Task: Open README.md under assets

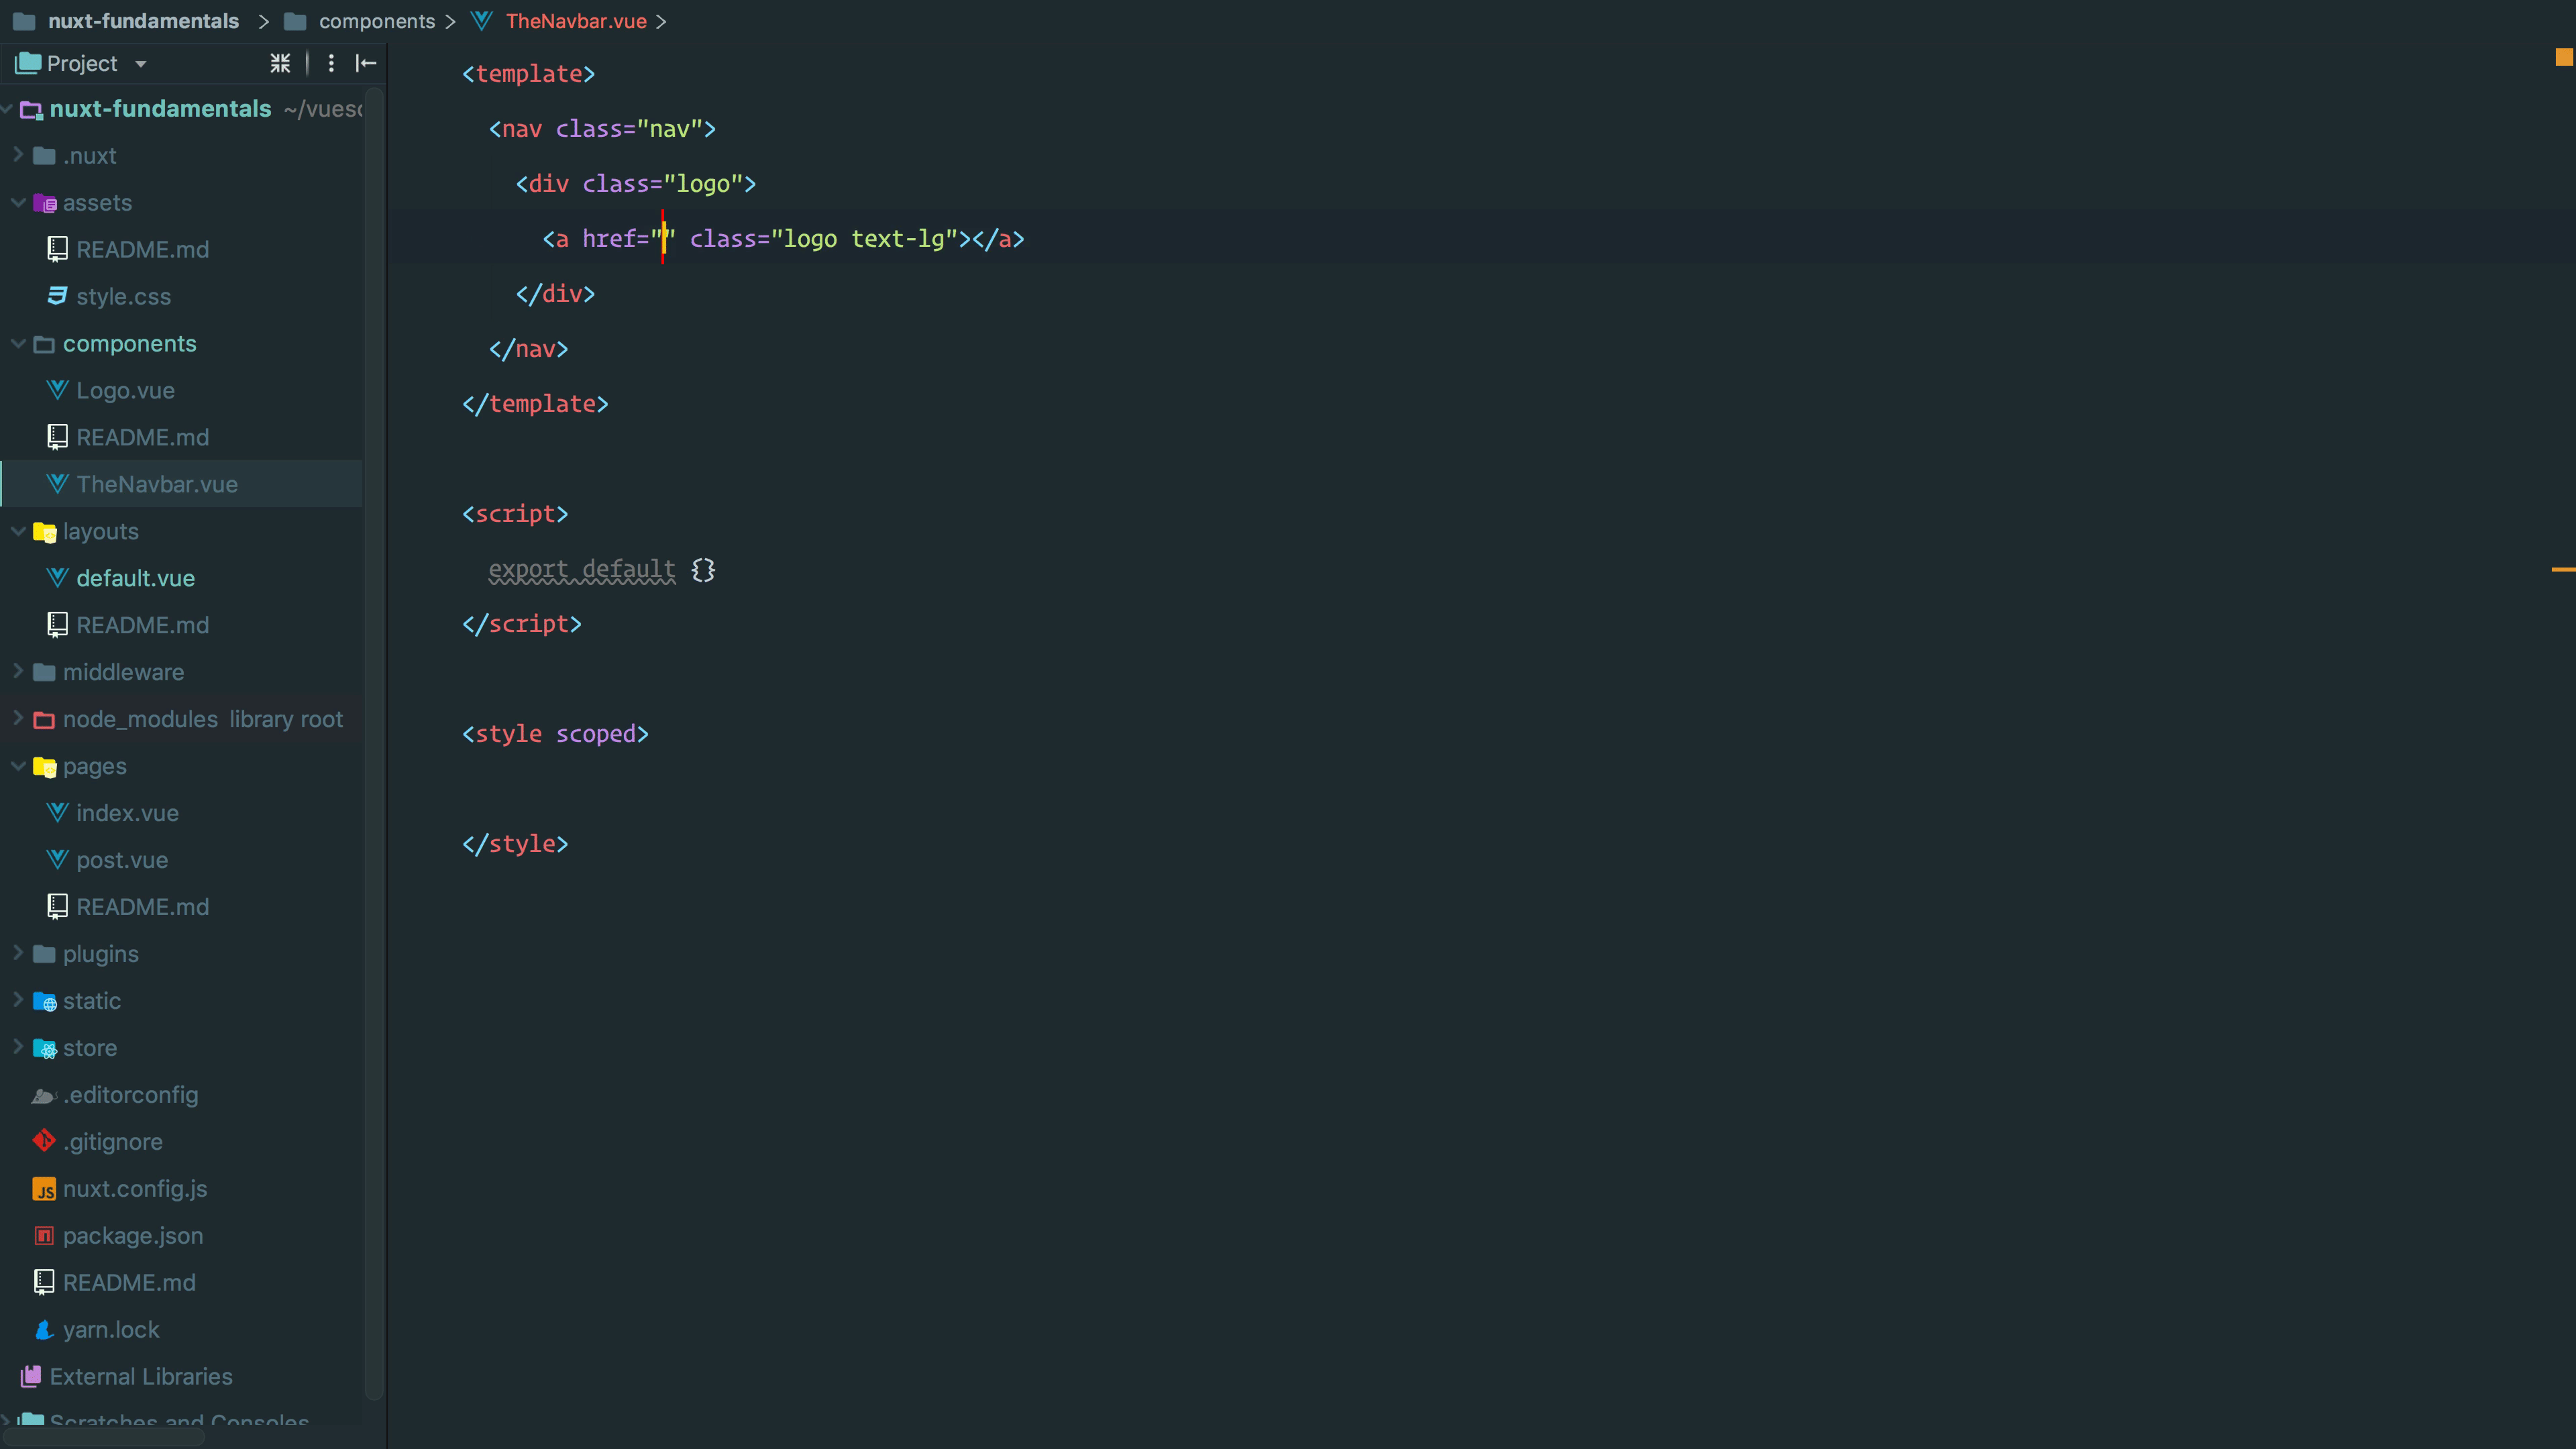Action: pos(143,249)
